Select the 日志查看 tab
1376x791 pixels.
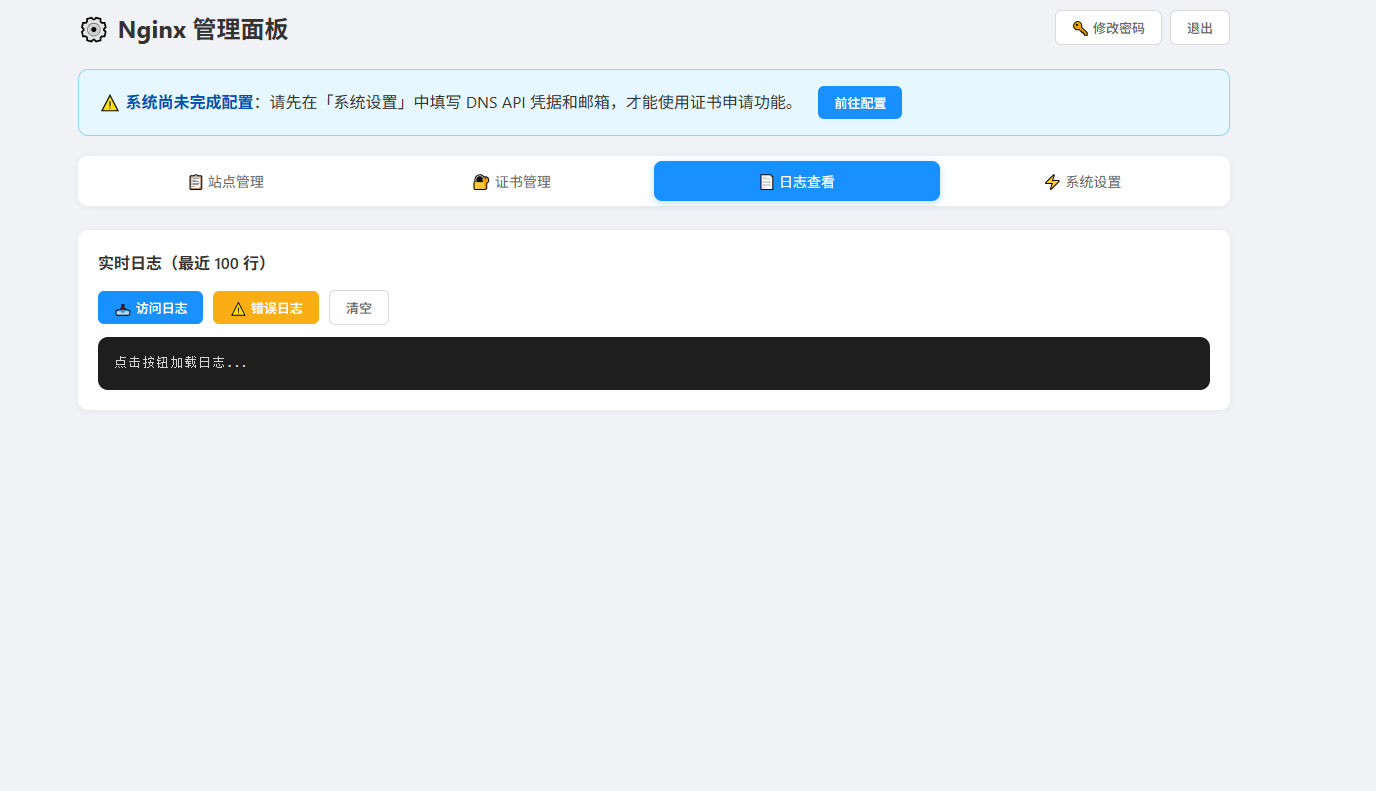click(x=797, y=181)
